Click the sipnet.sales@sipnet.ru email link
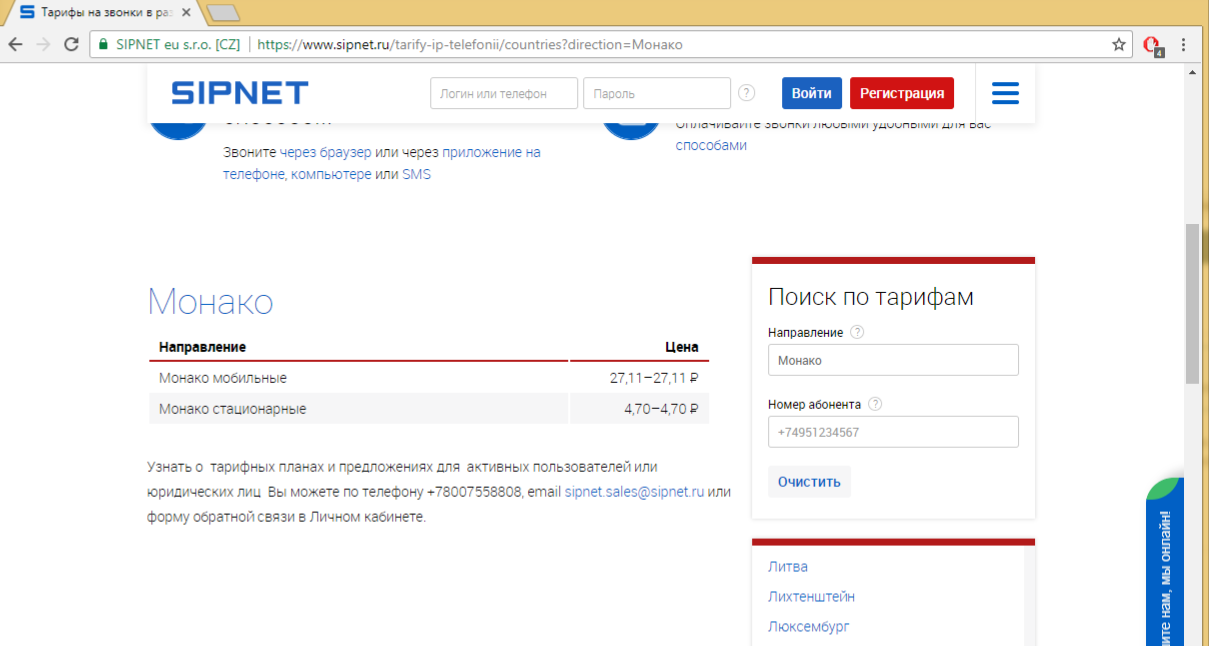 (x=635, y=492)
